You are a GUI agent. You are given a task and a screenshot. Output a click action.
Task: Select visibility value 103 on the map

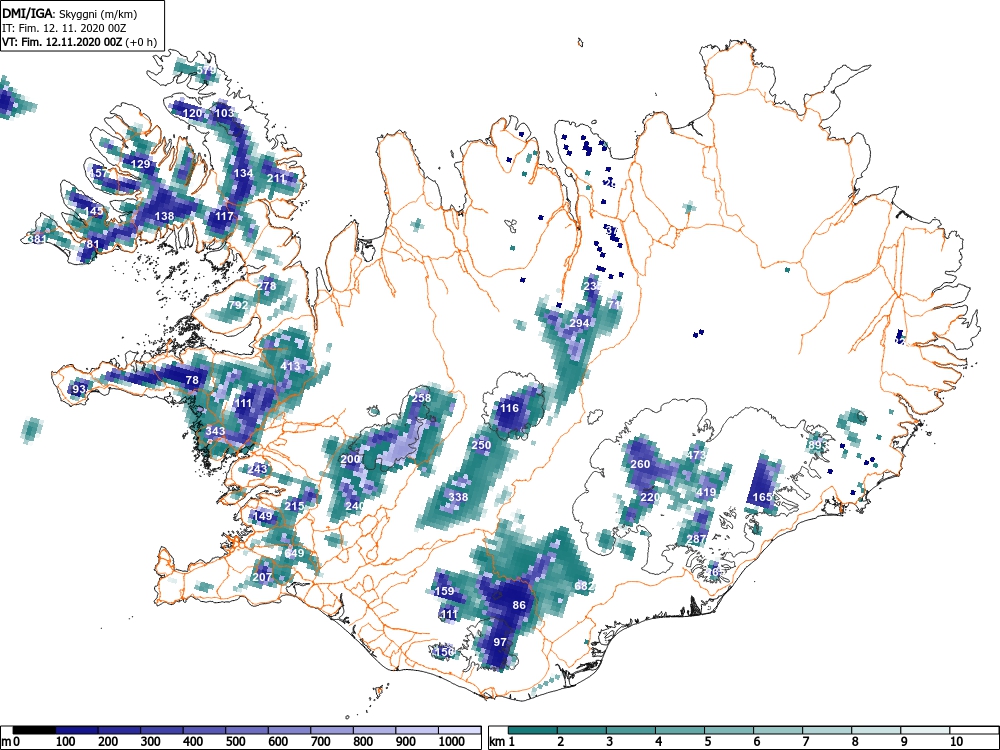tap(224, 114)
